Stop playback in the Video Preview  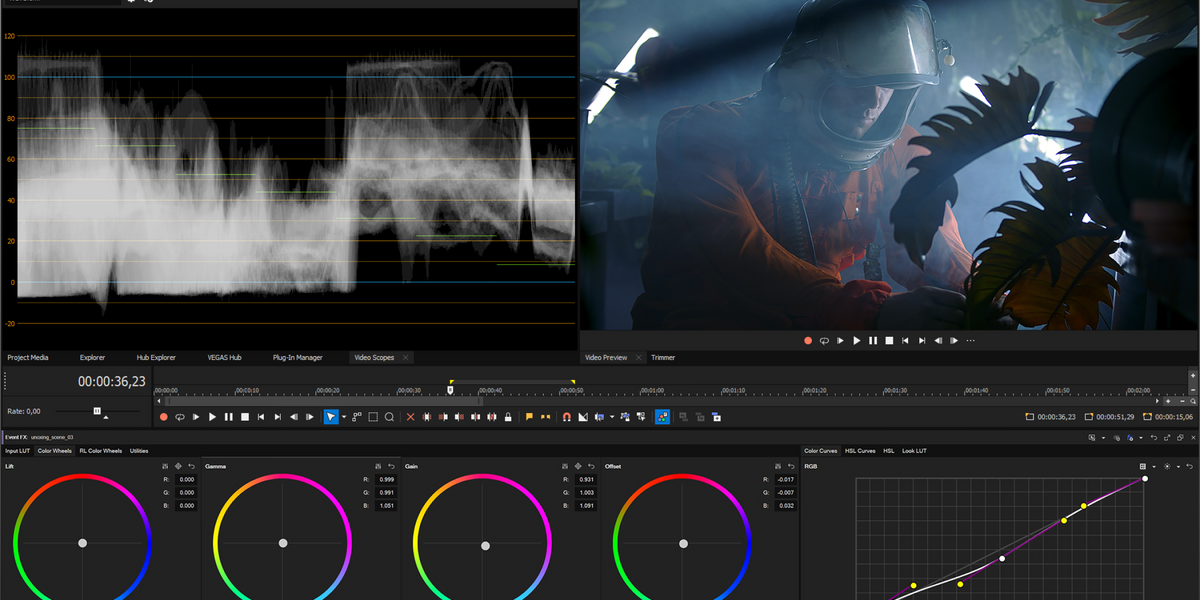889,341
